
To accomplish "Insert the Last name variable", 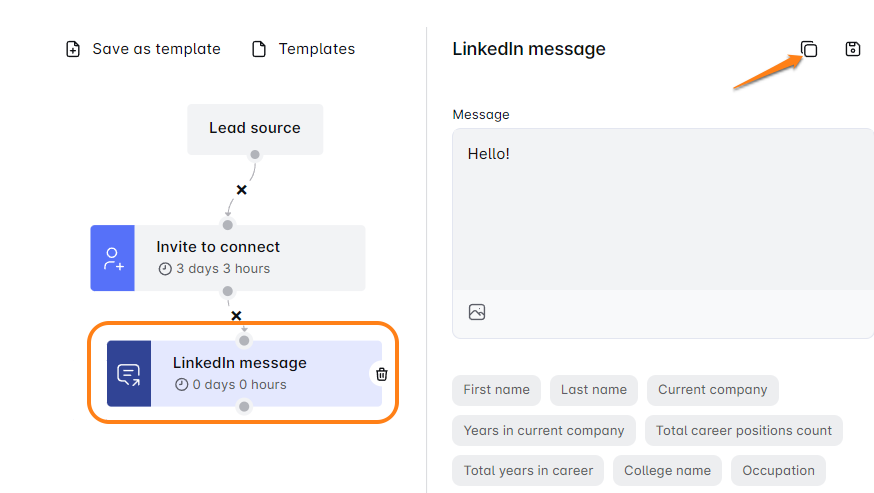I will pos(594,390).
